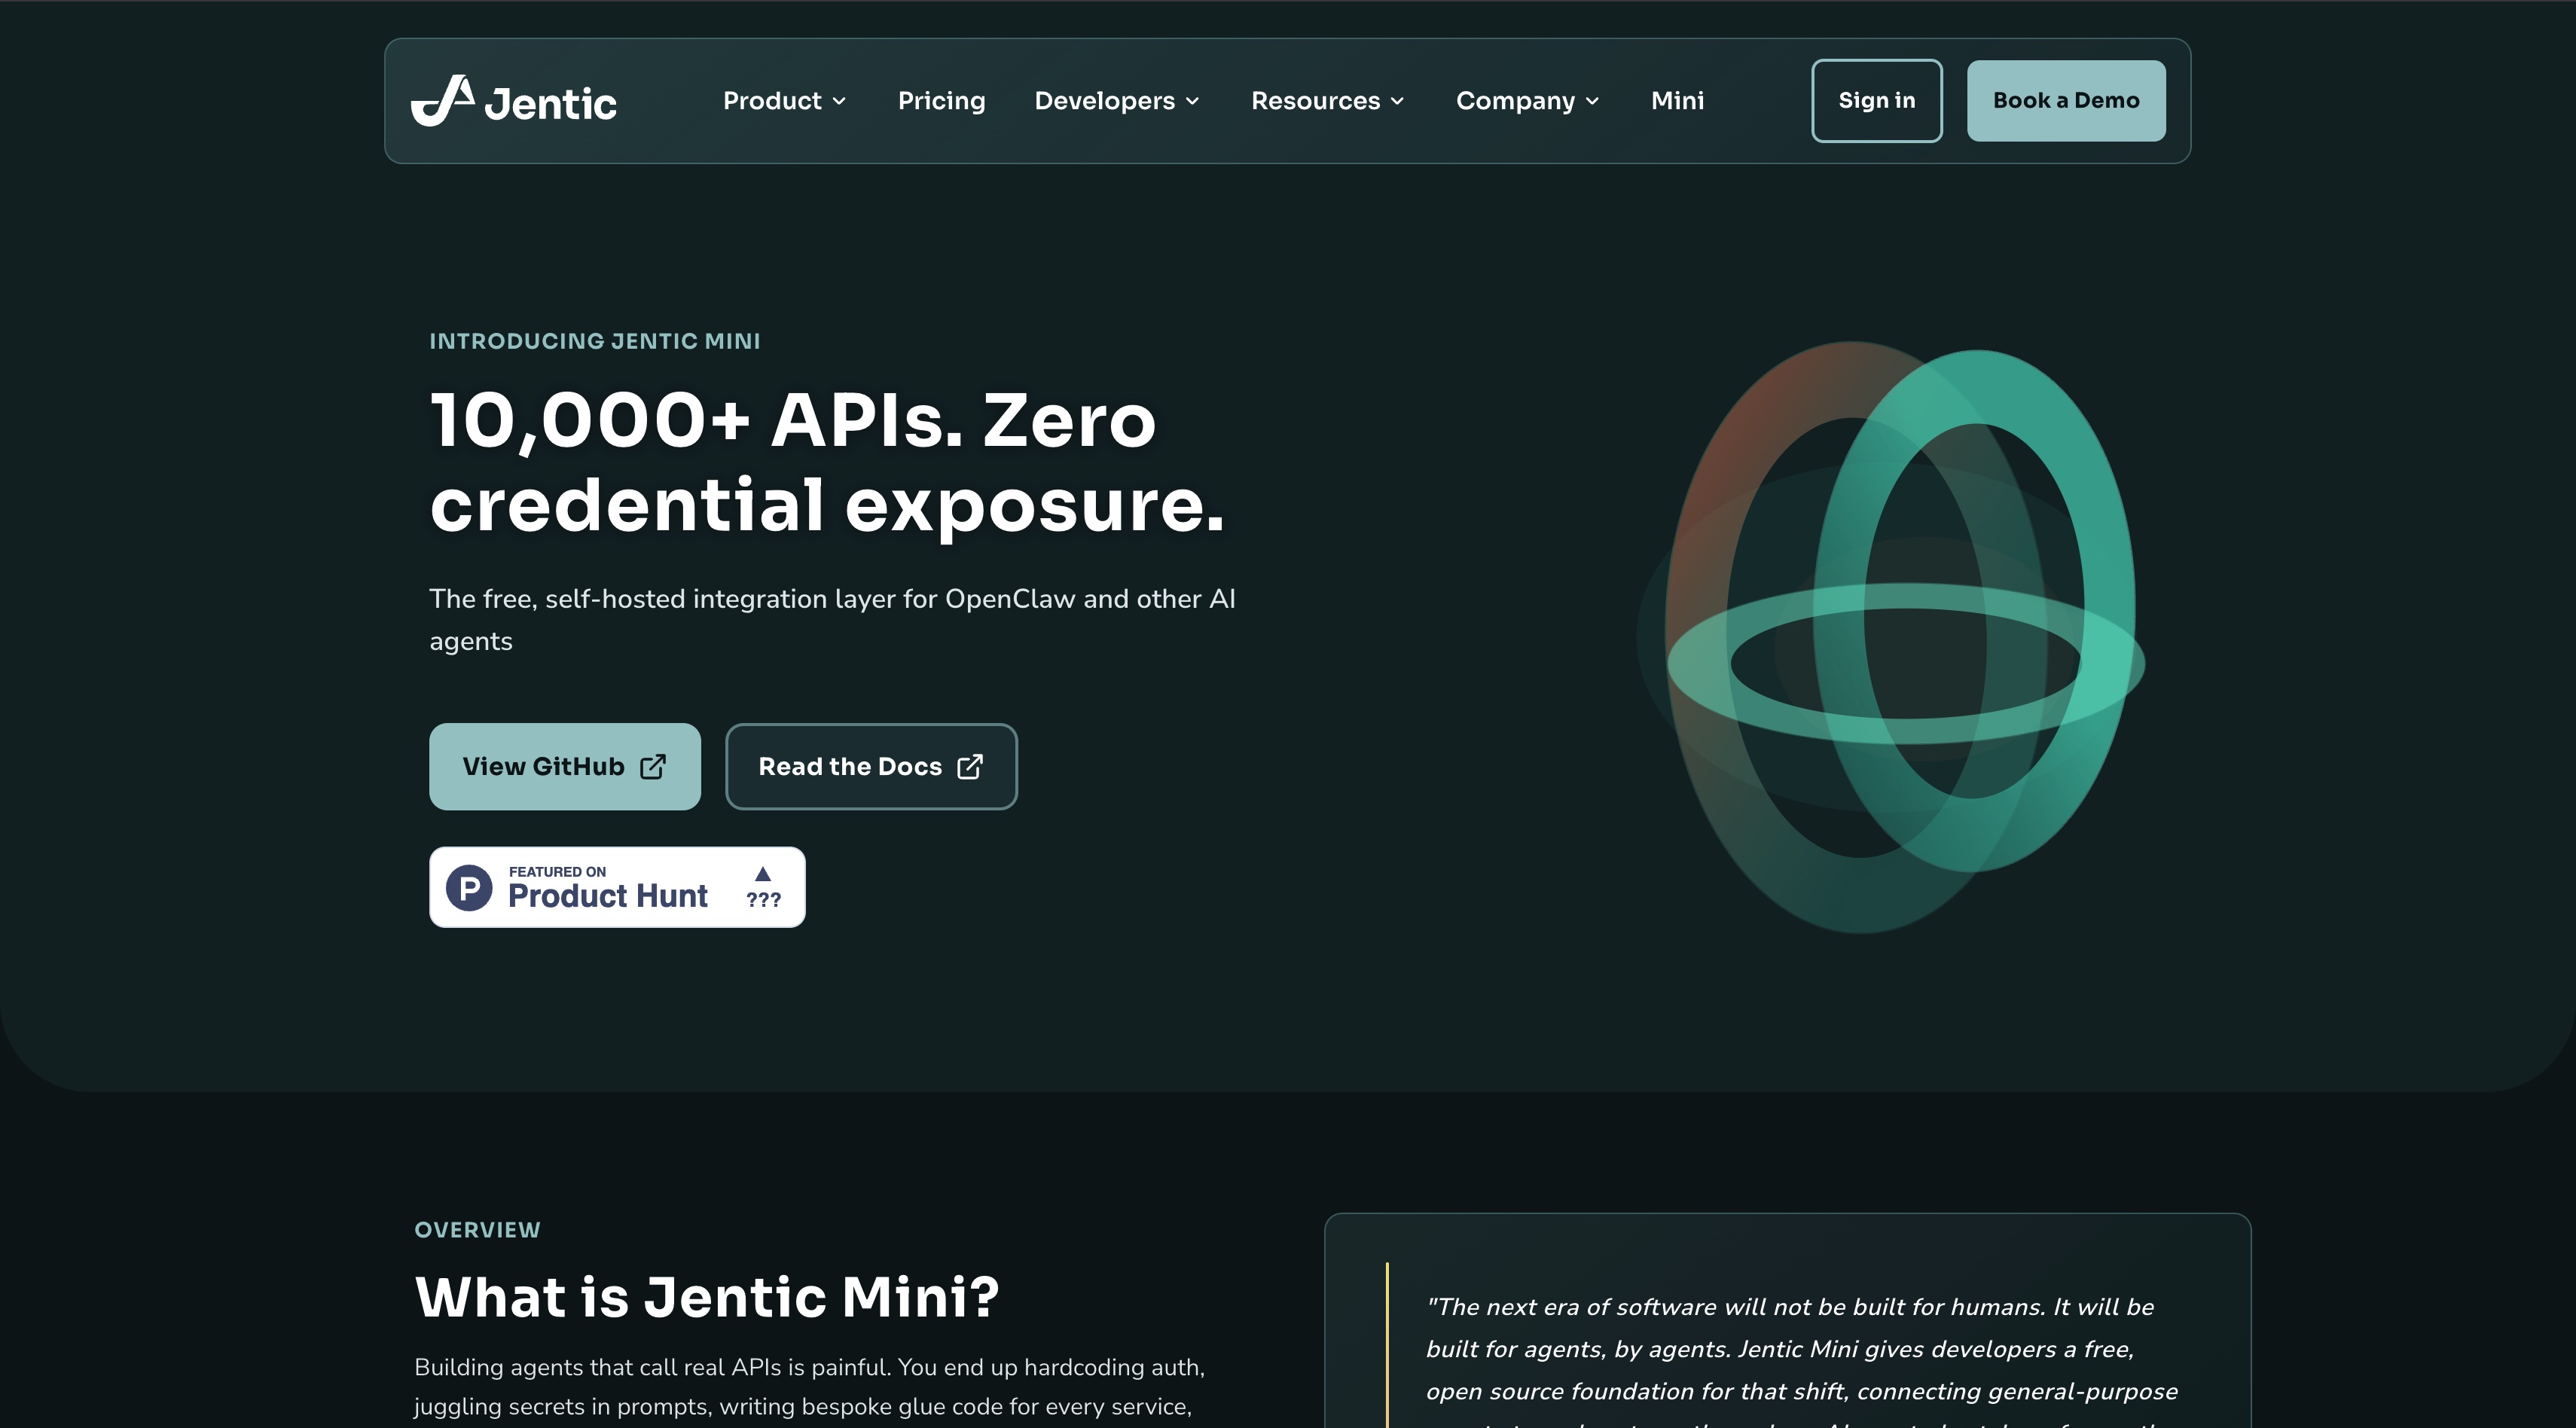2576x1428 pixels.
Task: Click the Book a Demo button
Action: pyautogui.click(x=2066, y=100)
